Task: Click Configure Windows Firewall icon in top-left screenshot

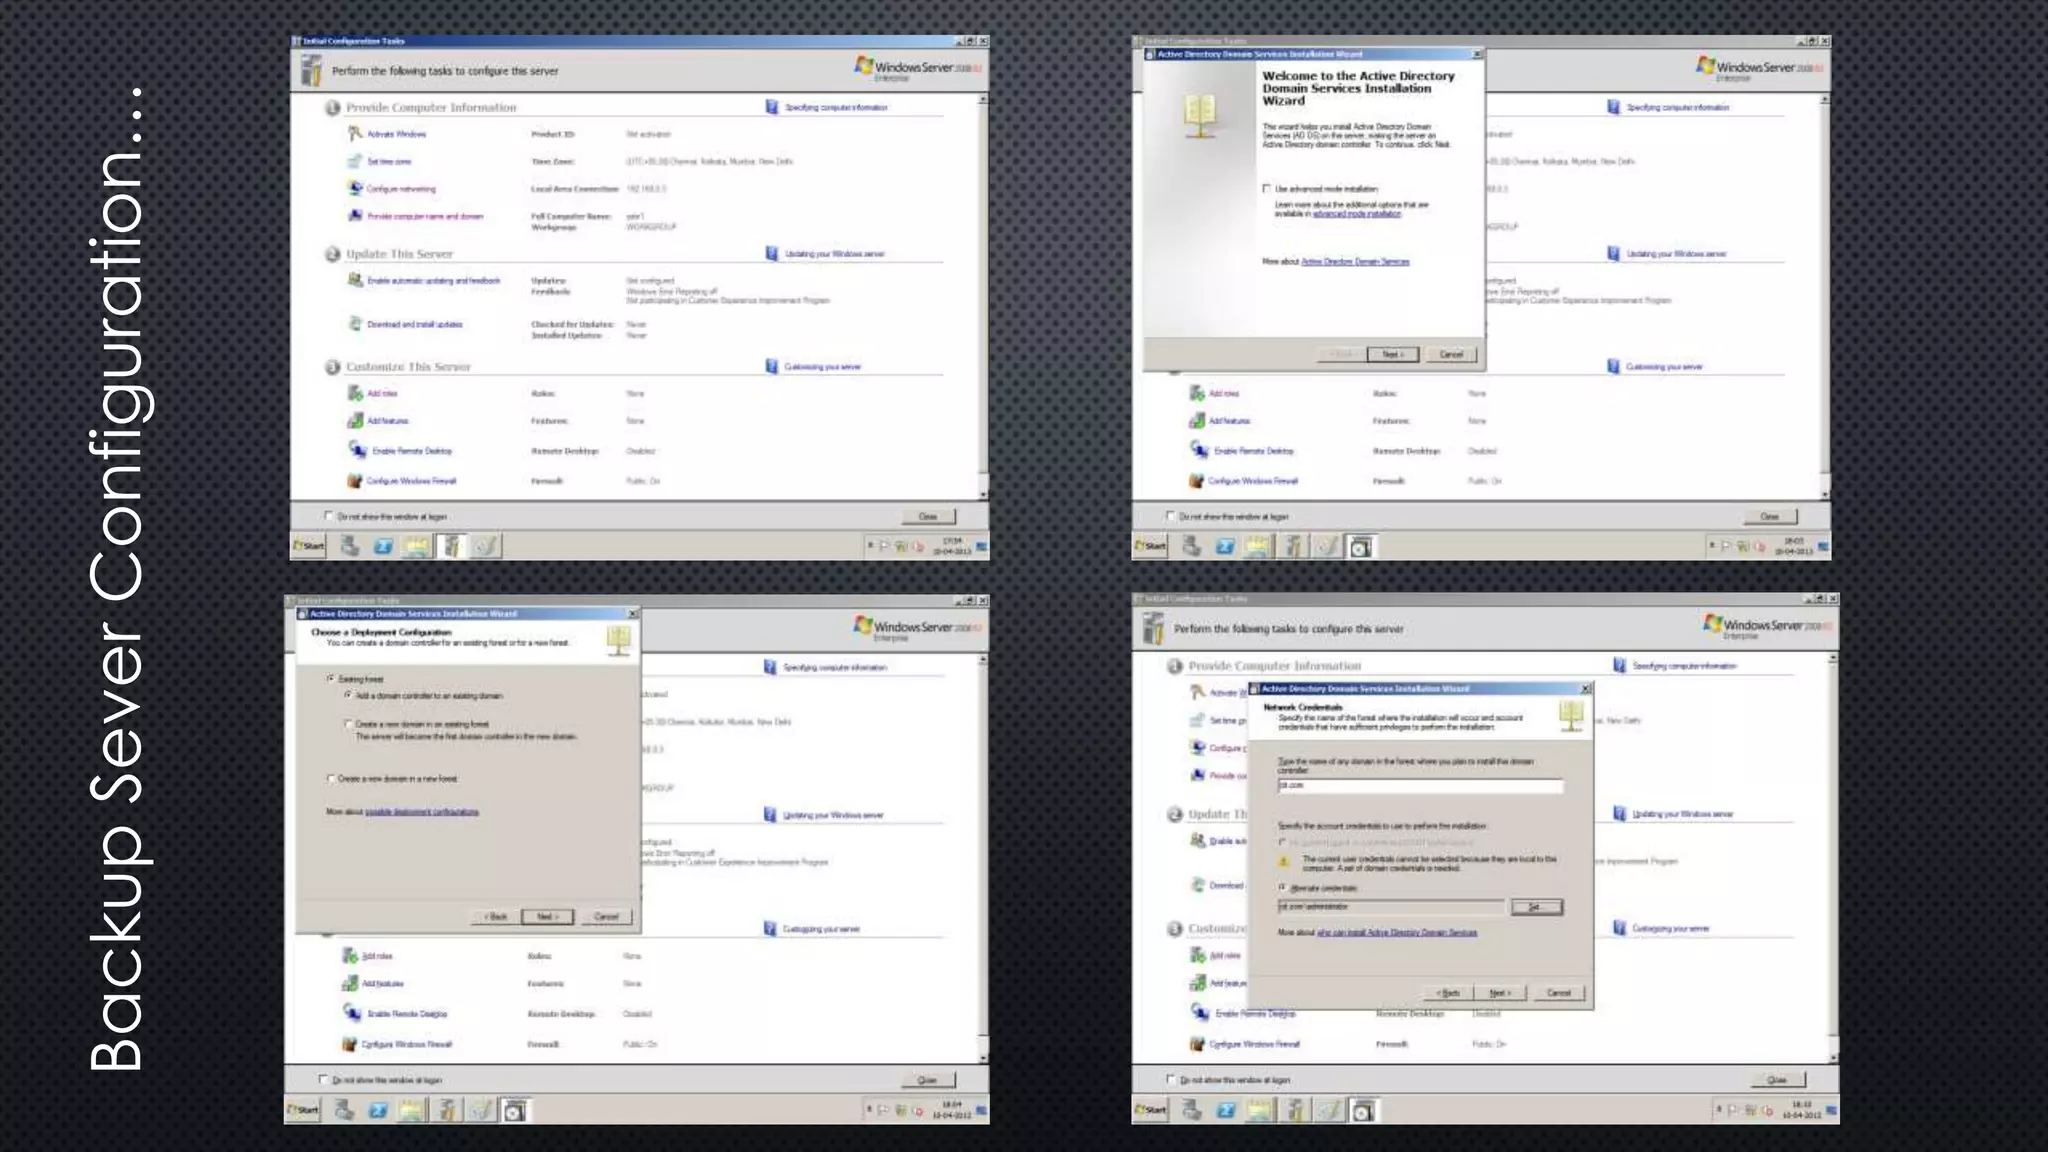Action: click(x=354, y=481)
